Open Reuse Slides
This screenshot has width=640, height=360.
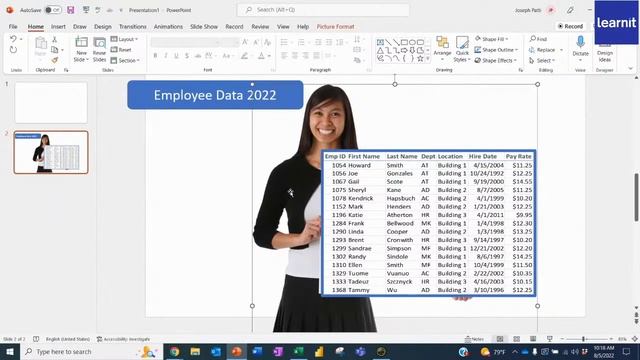99,49
